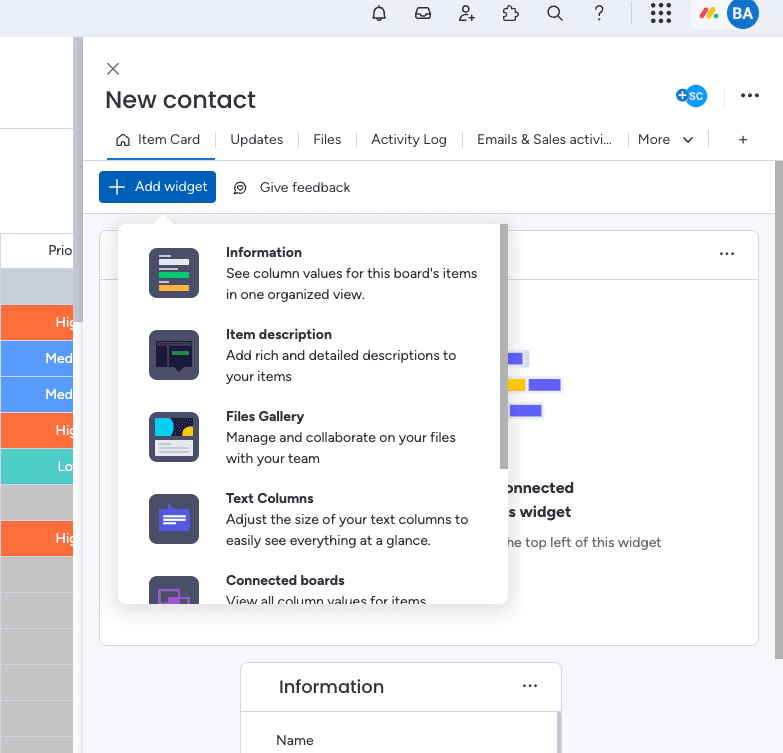Click the Give feedback link

point(292,187)
